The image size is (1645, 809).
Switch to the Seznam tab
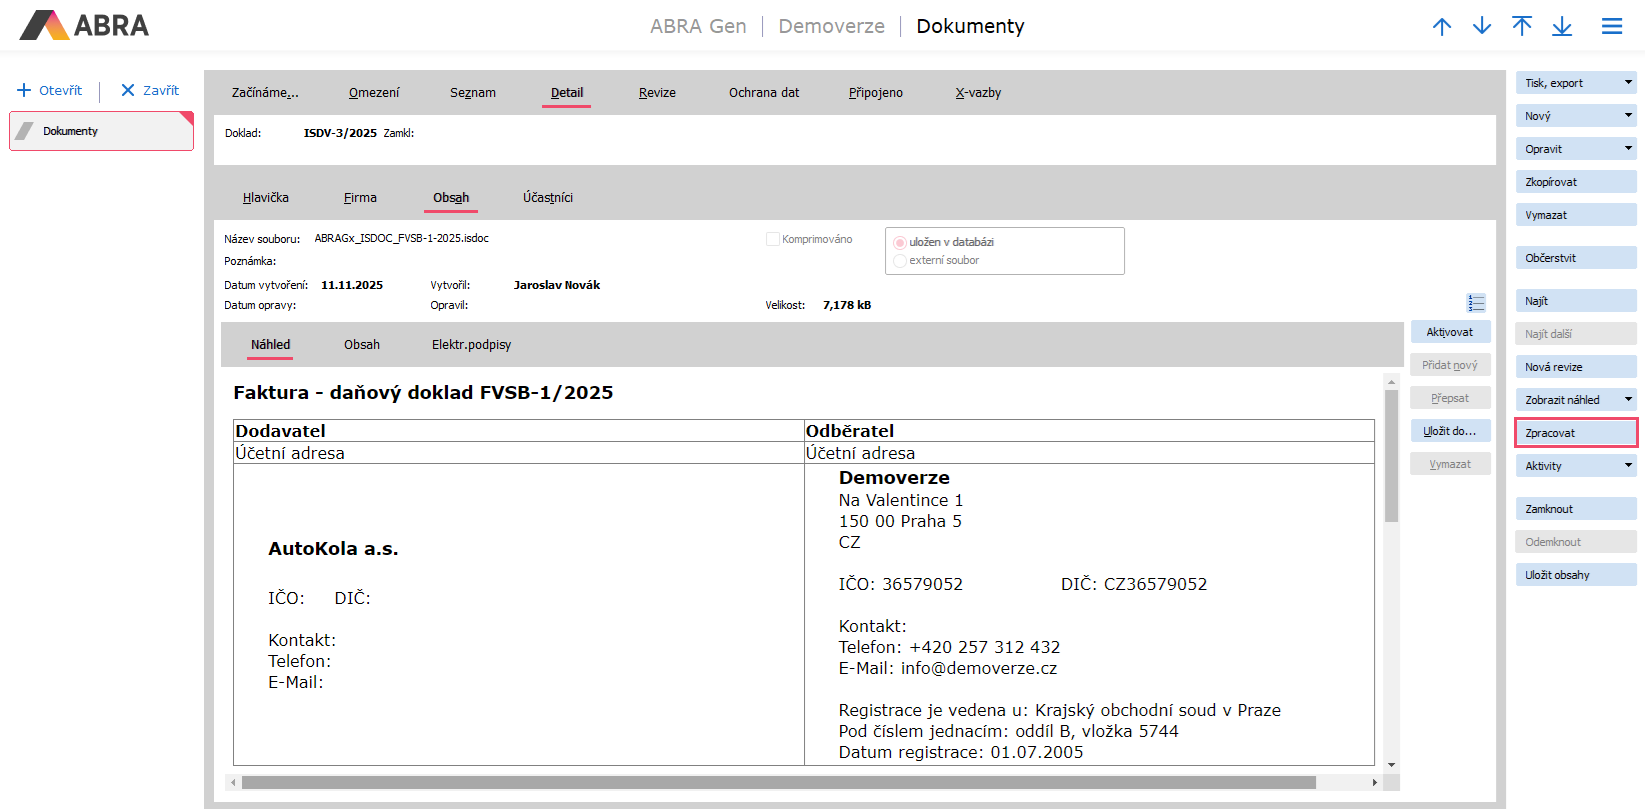pos(472,93)
